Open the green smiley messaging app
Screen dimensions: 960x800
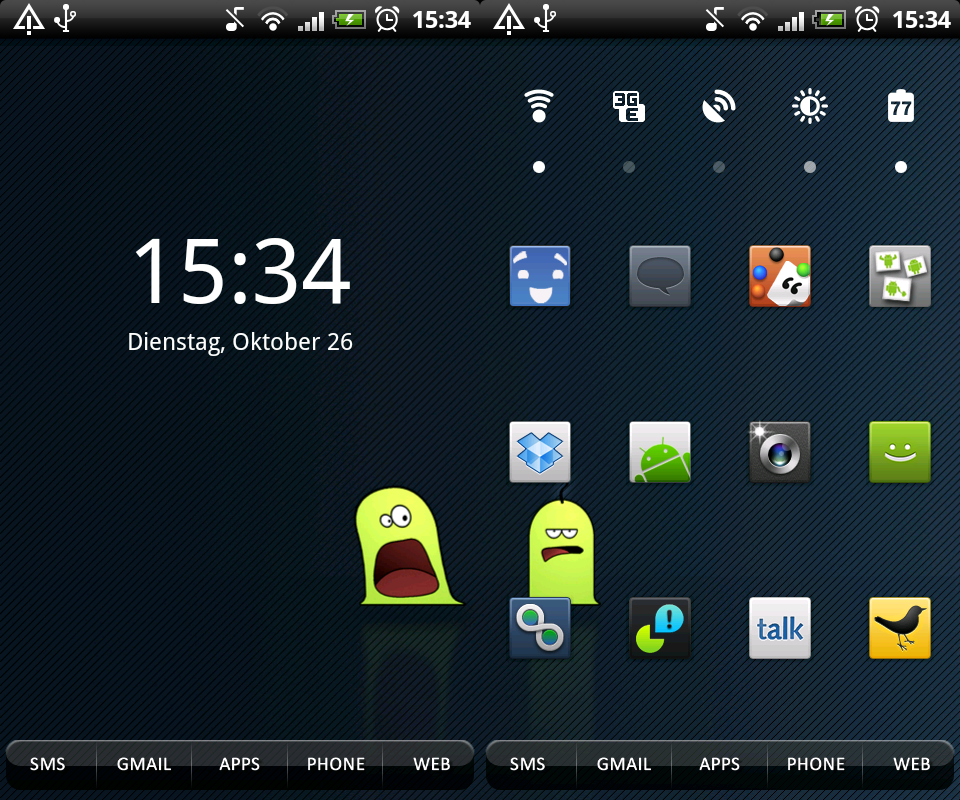pos(900,452)
